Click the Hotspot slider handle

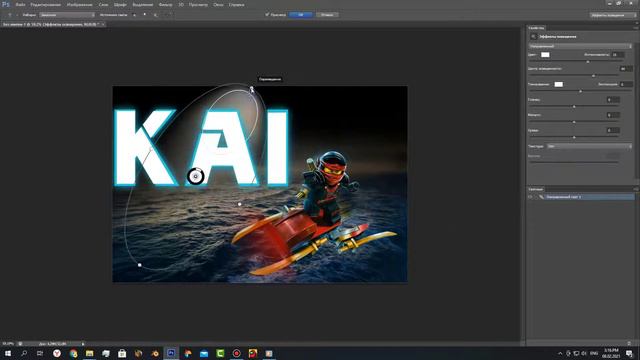[x=594, y=76]
